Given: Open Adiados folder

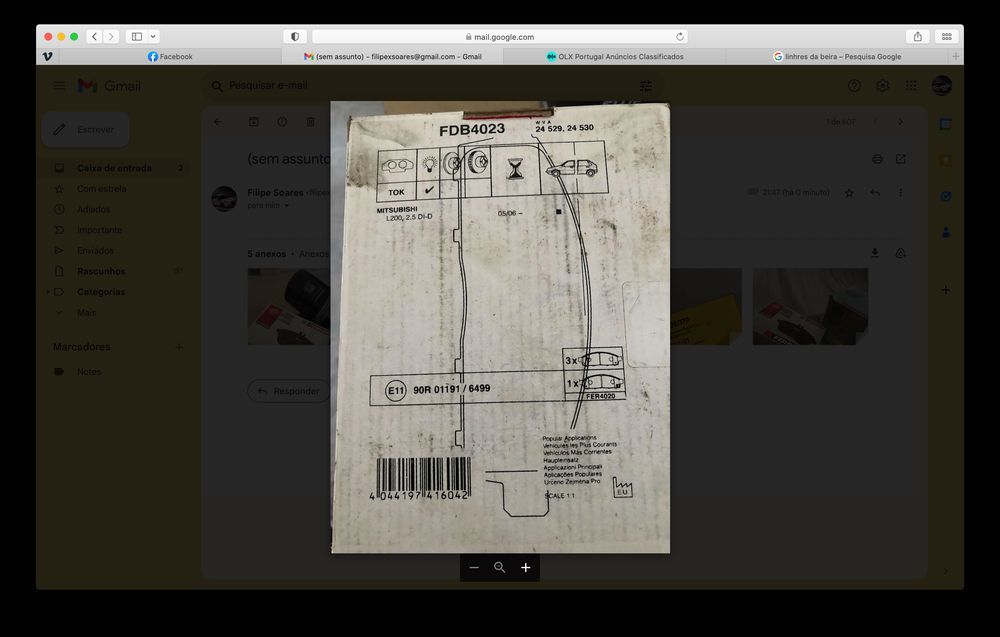Looking at the screenshot, I should tap(115, 209).
